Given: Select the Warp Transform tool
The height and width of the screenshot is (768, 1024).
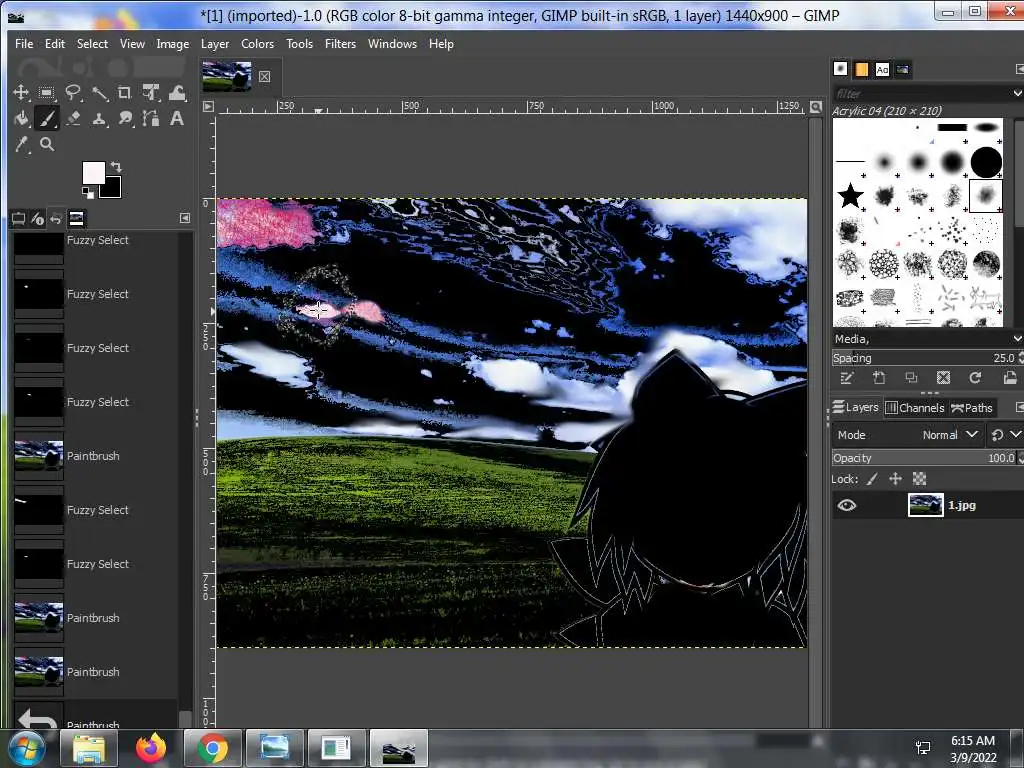Looking at the screenshot, I should point(177,93).
